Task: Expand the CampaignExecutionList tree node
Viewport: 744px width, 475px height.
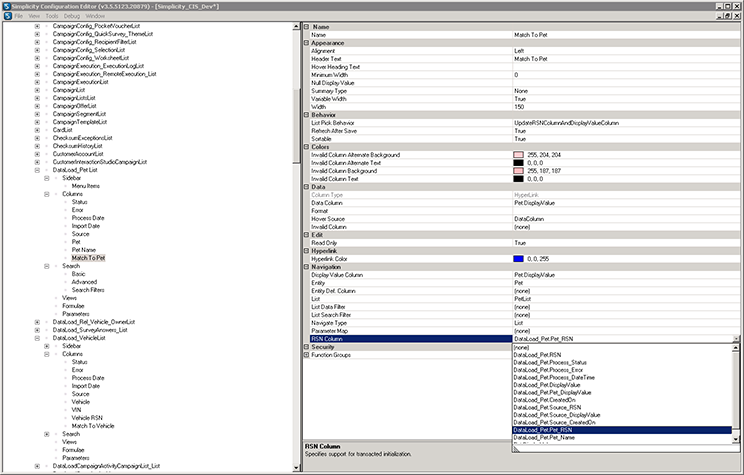Action: [x=37, y=82]
